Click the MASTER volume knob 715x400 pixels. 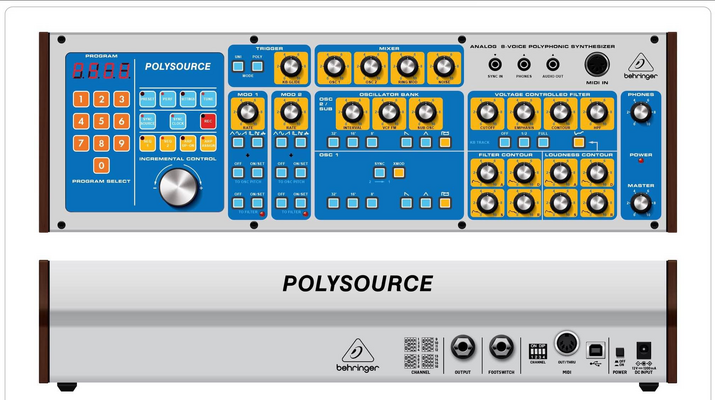coord(641,203)
